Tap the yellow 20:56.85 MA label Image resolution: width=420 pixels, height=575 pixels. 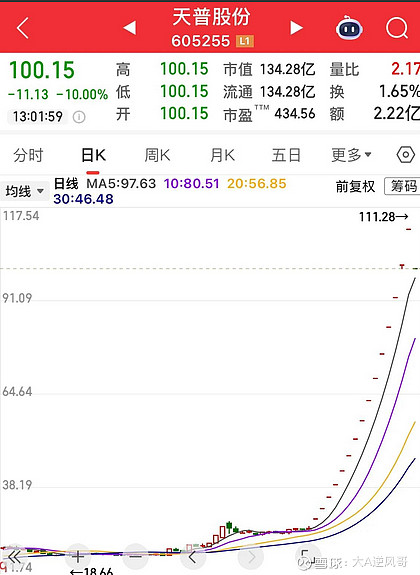(x=256, y=183)
